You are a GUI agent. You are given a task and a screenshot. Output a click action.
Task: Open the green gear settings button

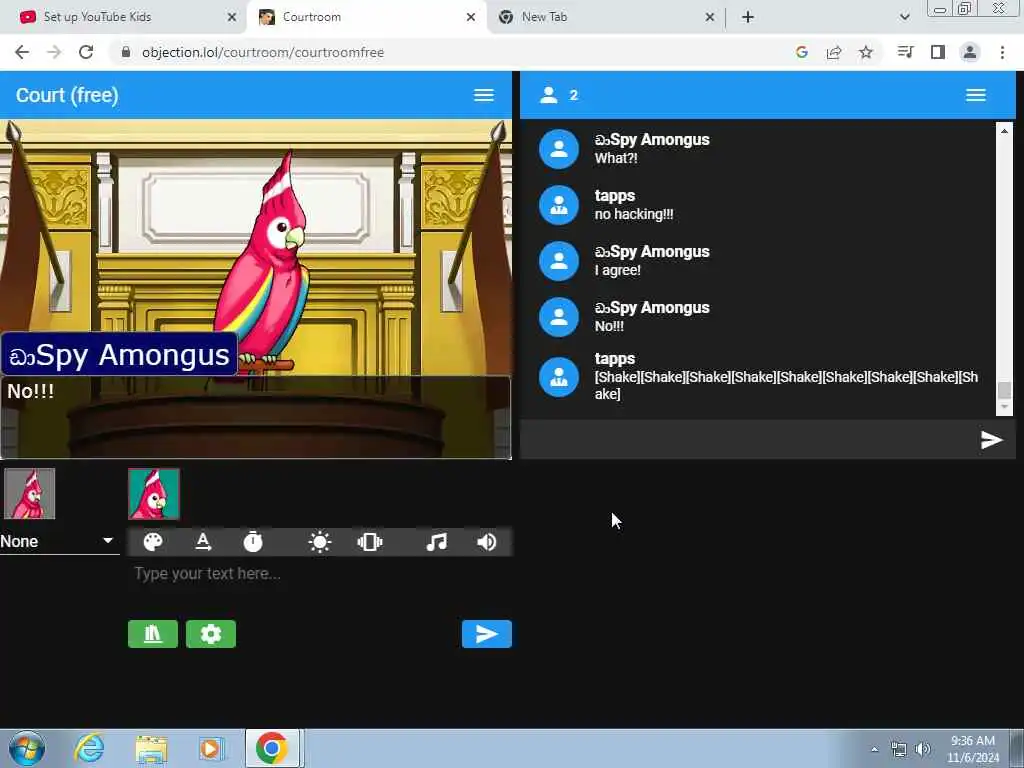point(211,634)
